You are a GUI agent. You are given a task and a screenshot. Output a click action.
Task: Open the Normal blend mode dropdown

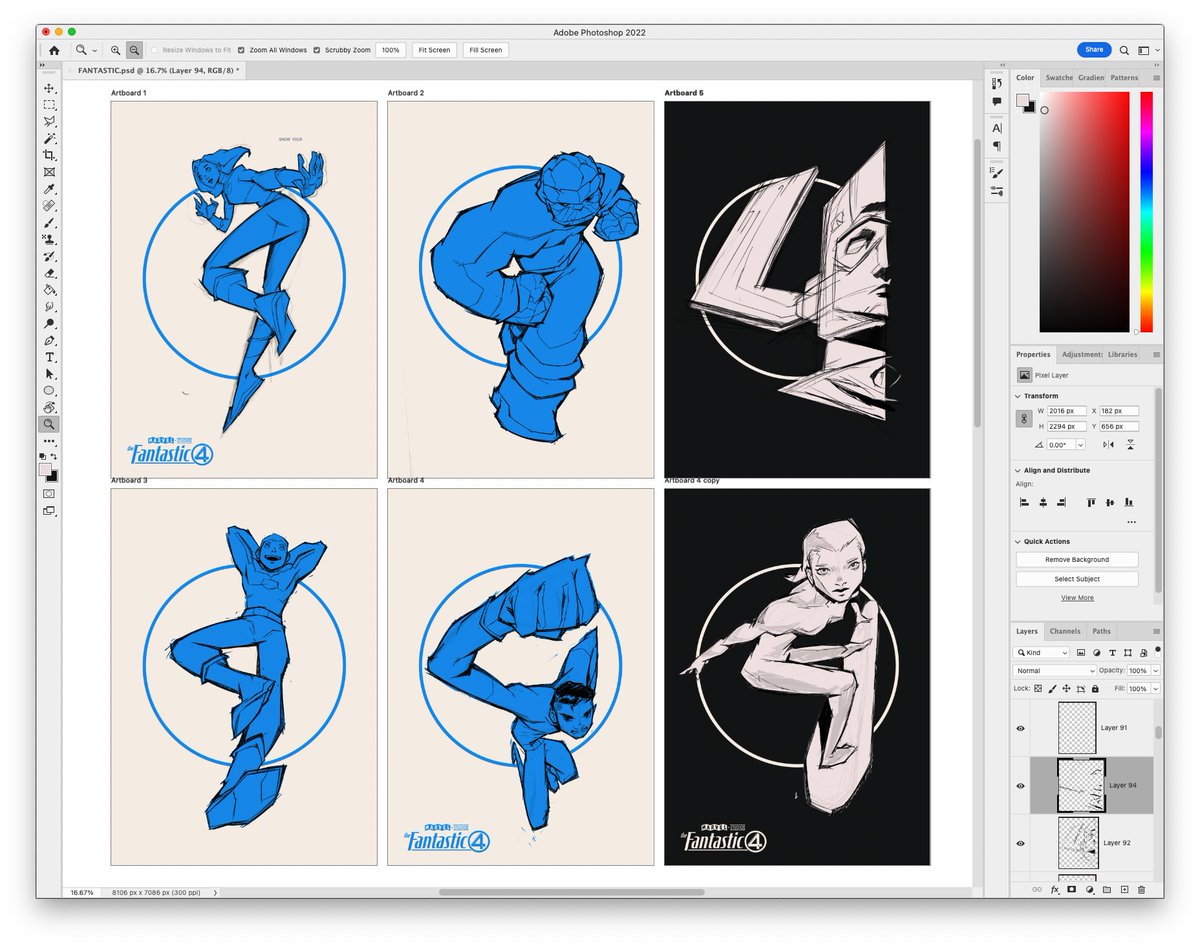click(1055, 671)
